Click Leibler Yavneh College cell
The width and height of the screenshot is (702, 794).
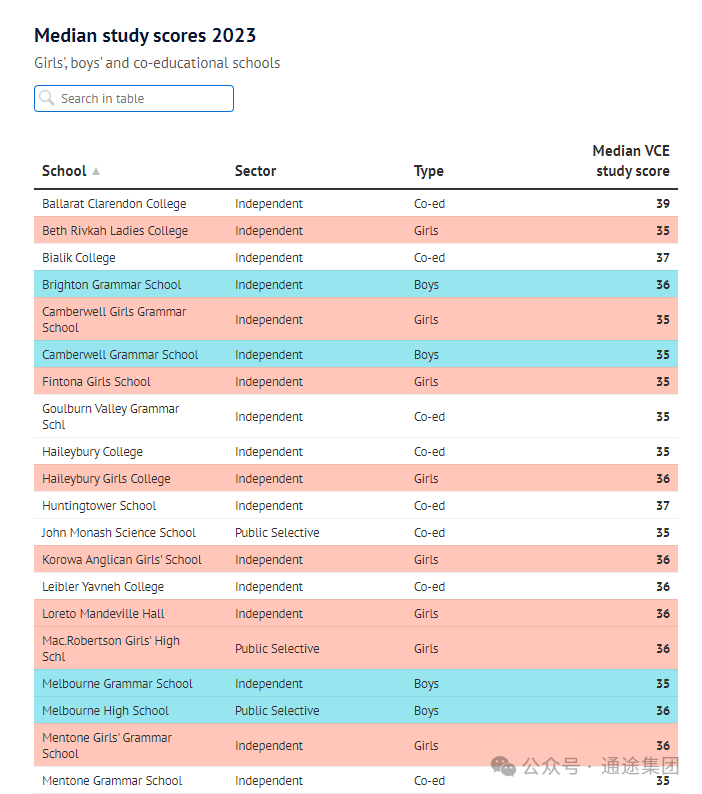(103, 587)
